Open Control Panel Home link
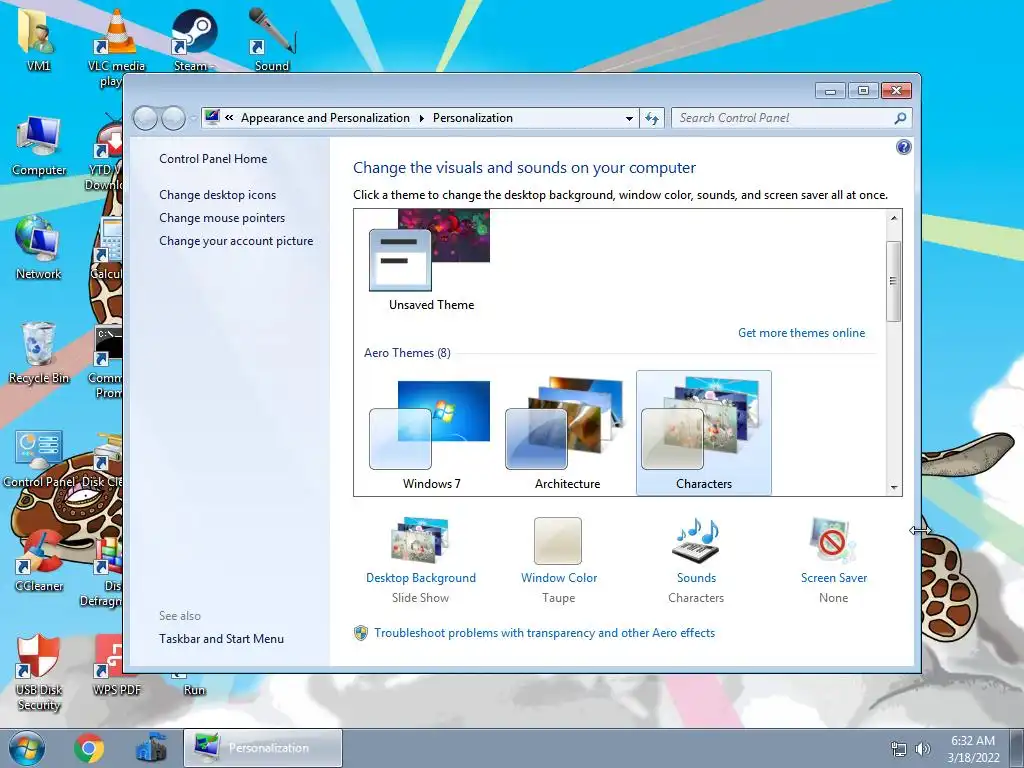The height and width of the screenshot is (768, 1024). point(213,159)
